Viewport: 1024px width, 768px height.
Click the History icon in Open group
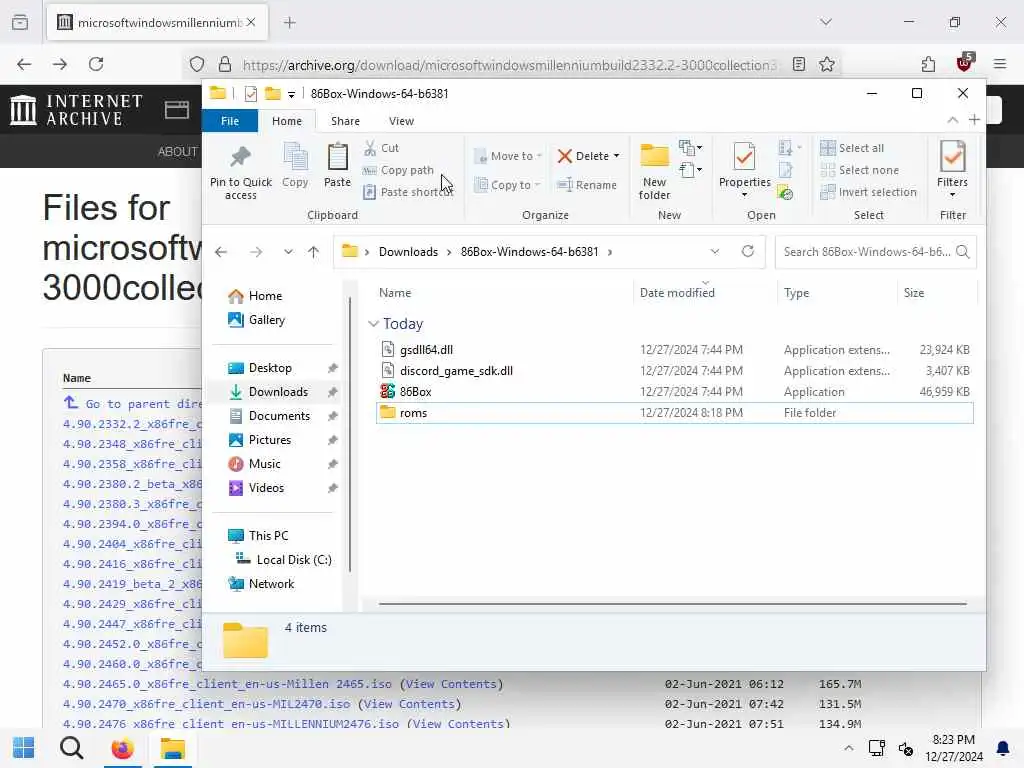pyautogui.click(x=785, y=193)
